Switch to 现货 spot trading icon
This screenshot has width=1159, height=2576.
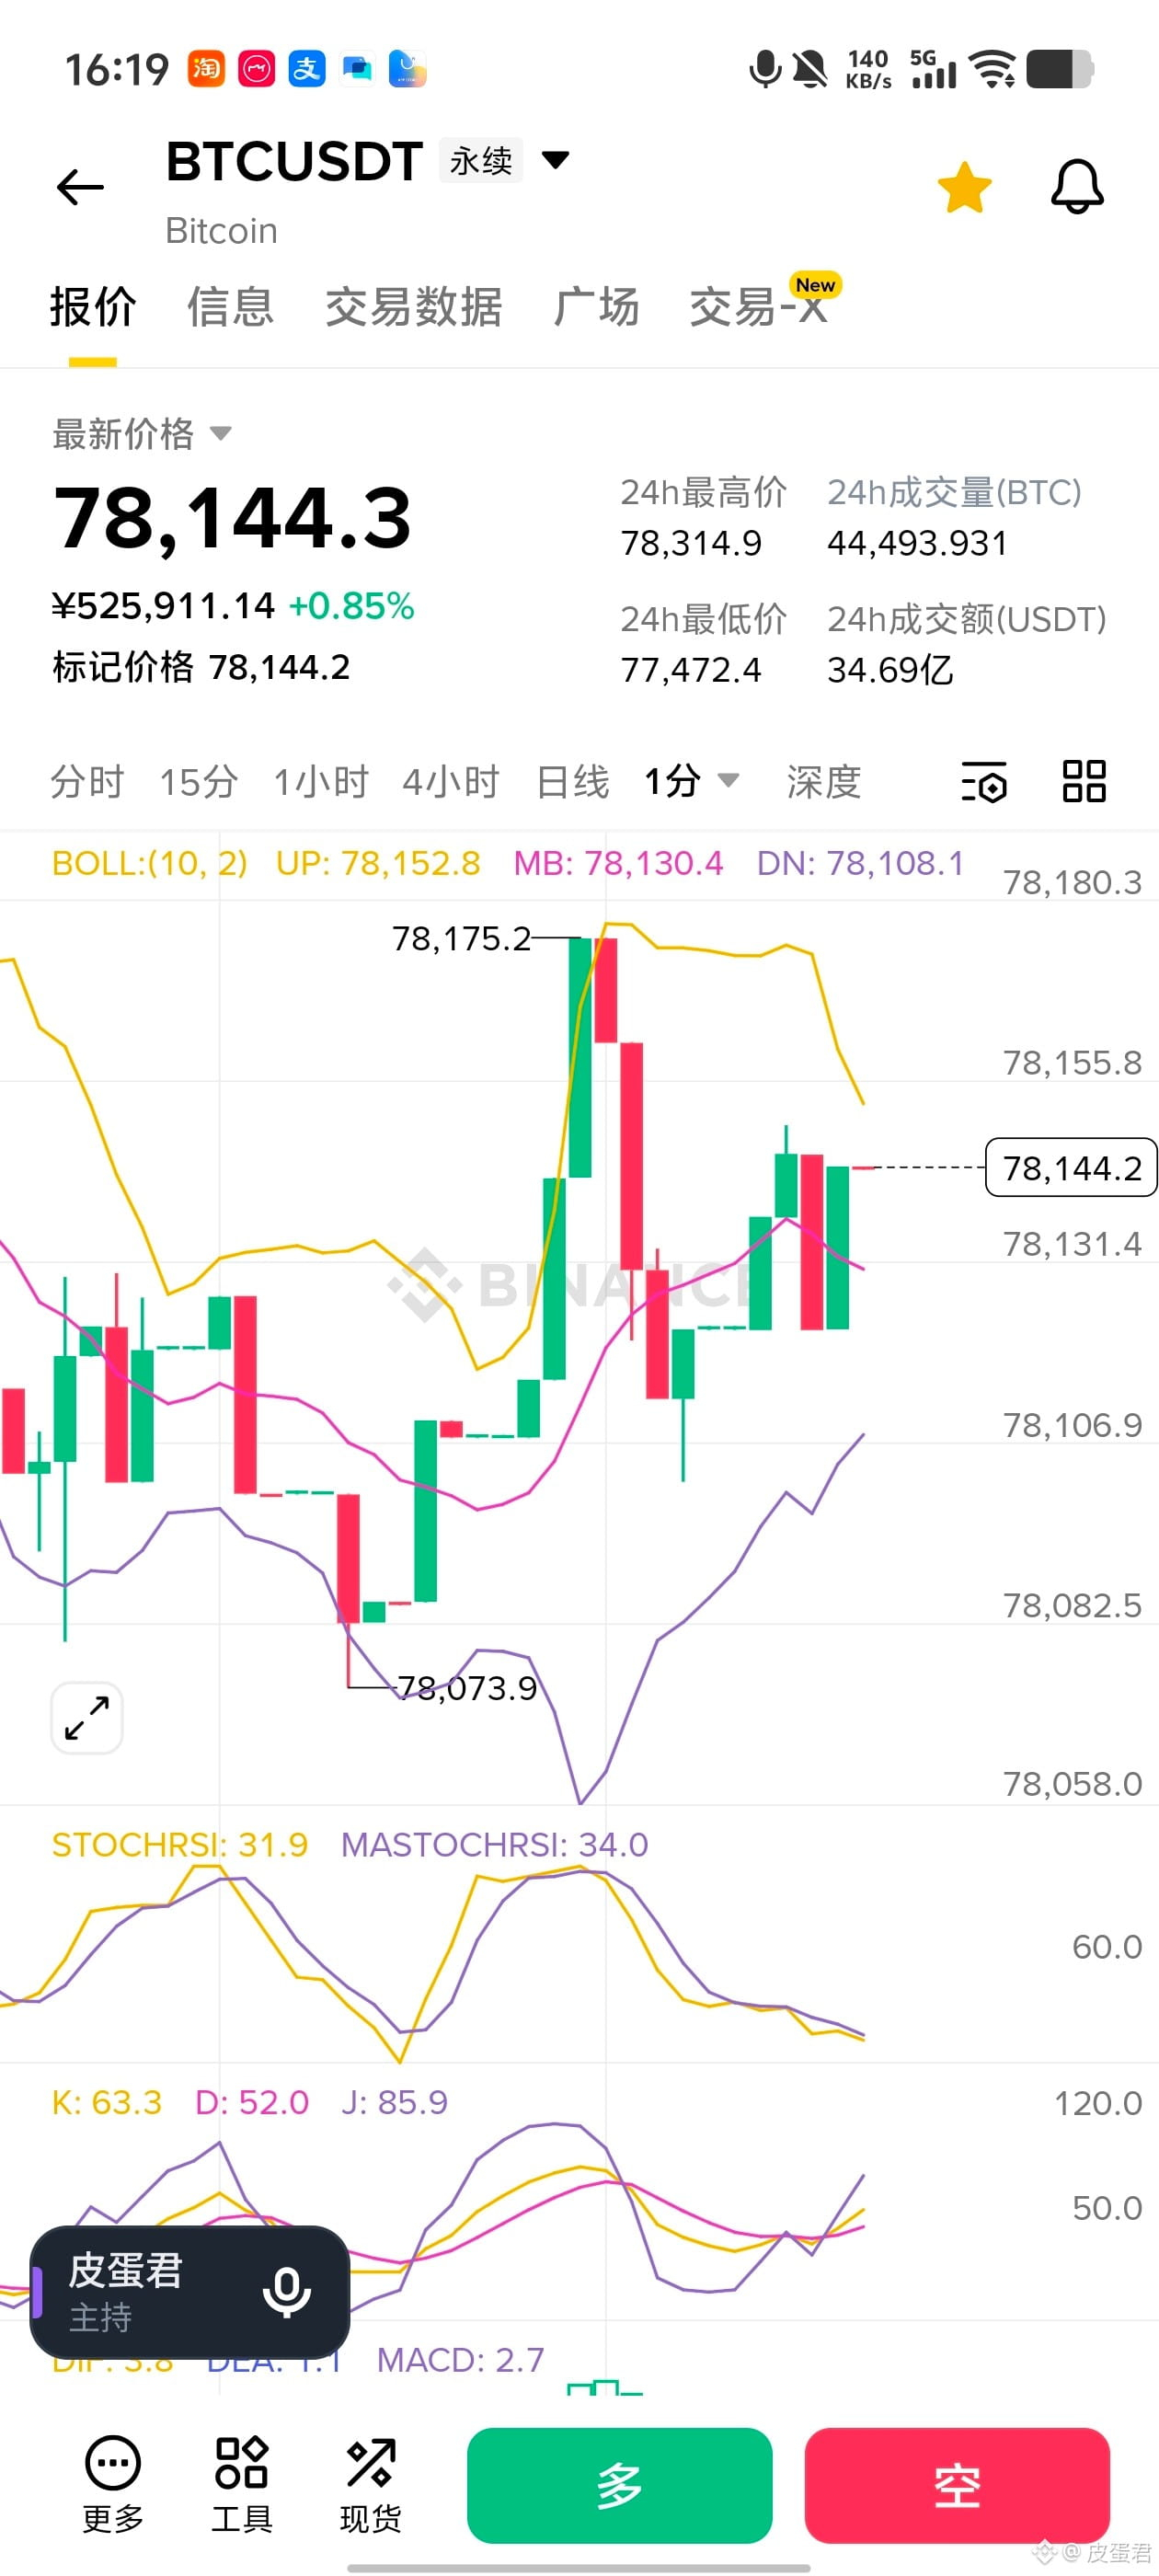pos(371,2483)
